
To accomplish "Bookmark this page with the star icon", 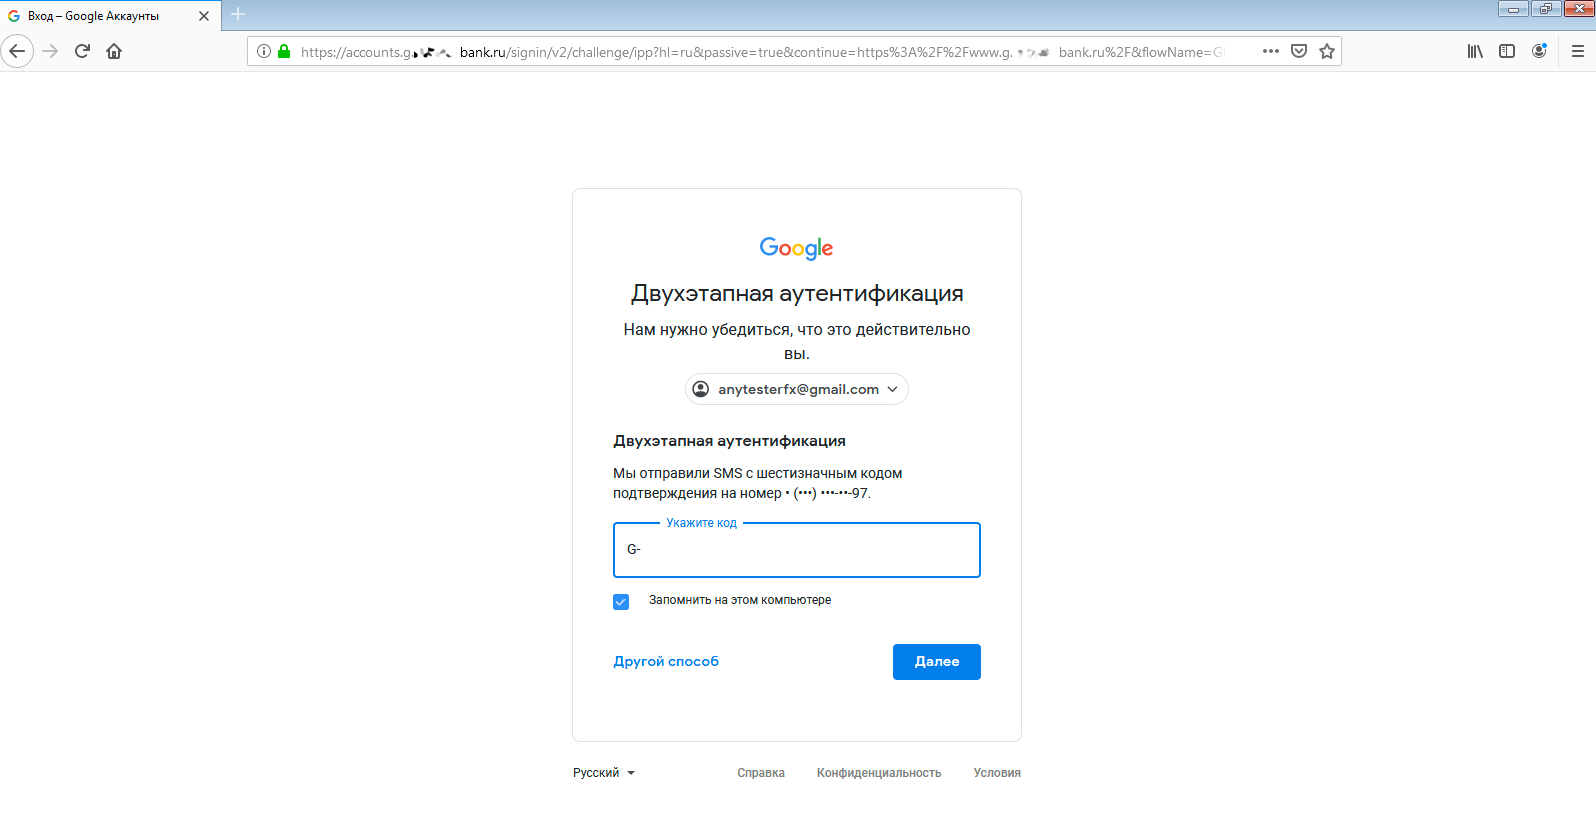I will click(x=1327, y=51).
